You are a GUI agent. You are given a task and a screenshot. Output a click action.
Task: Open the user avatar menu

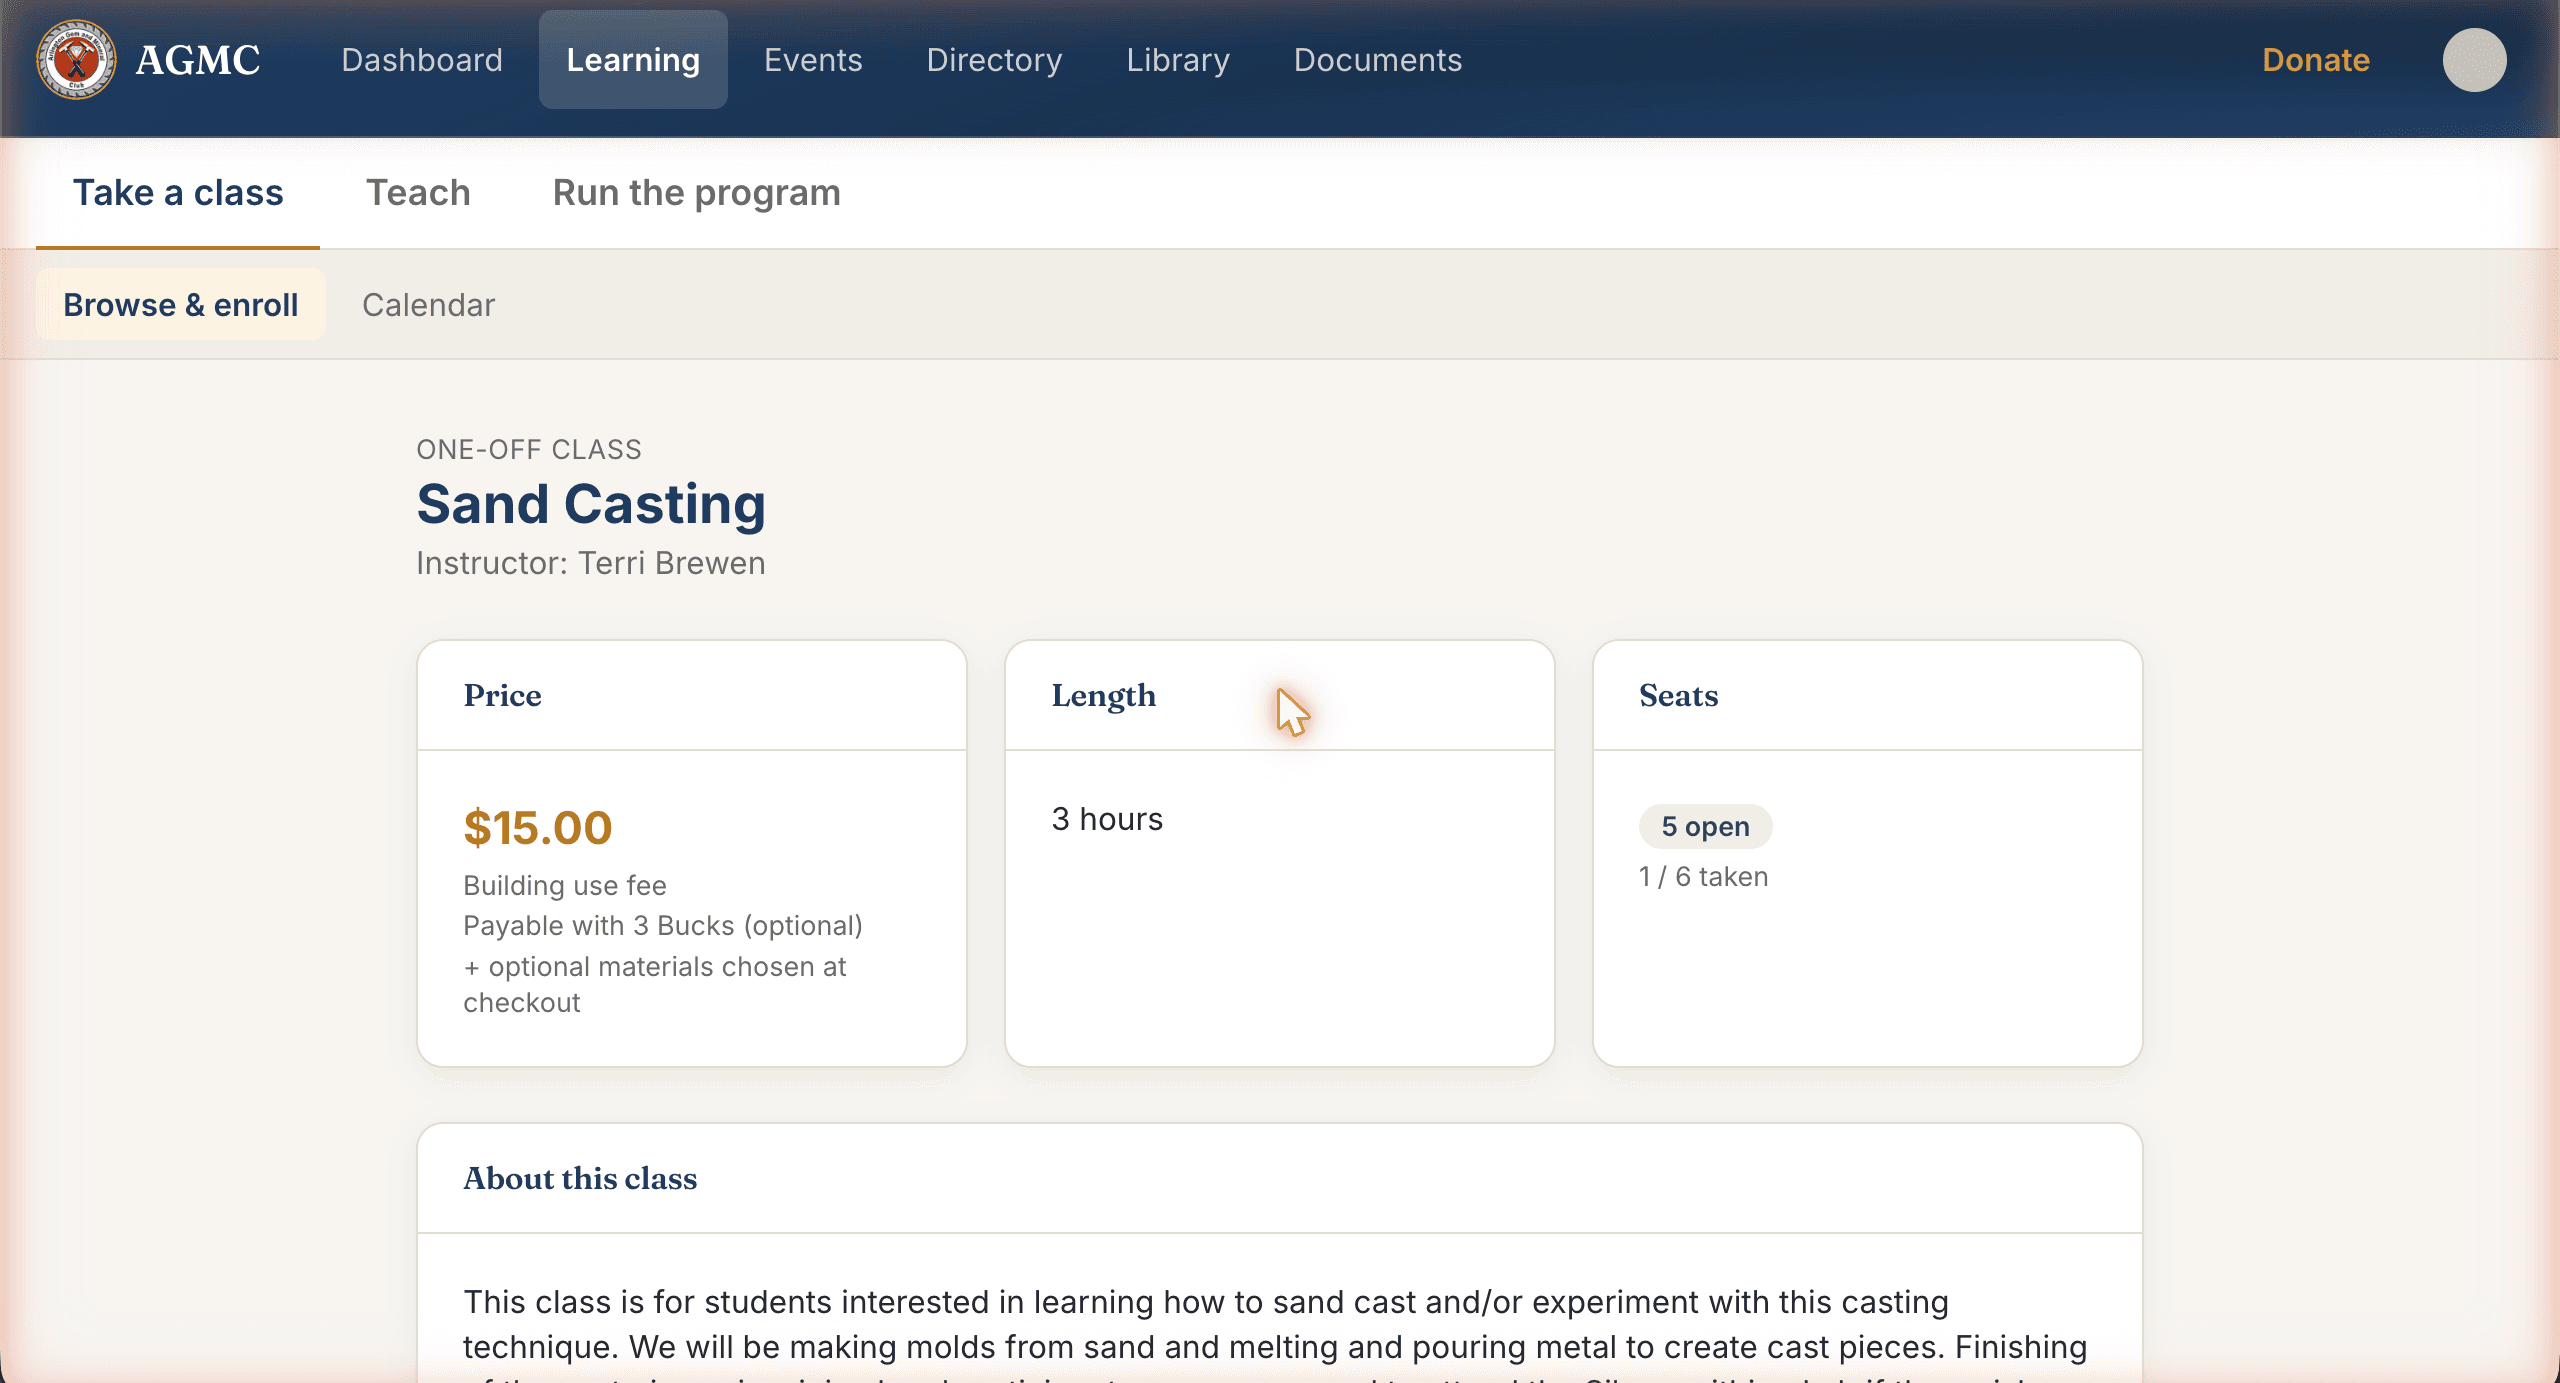pyautogui.click(x=2474, y=60)
